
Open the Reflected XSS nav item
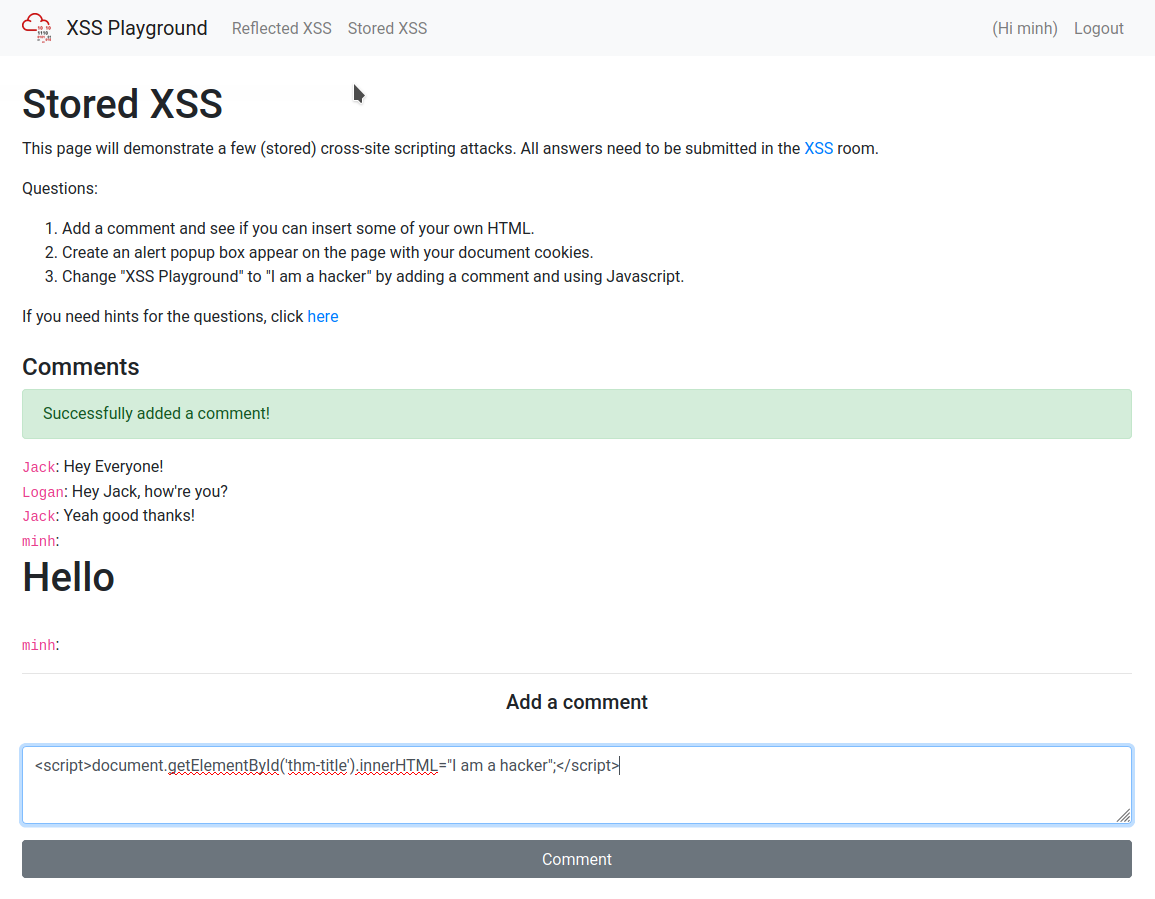[x=281, y=28]
